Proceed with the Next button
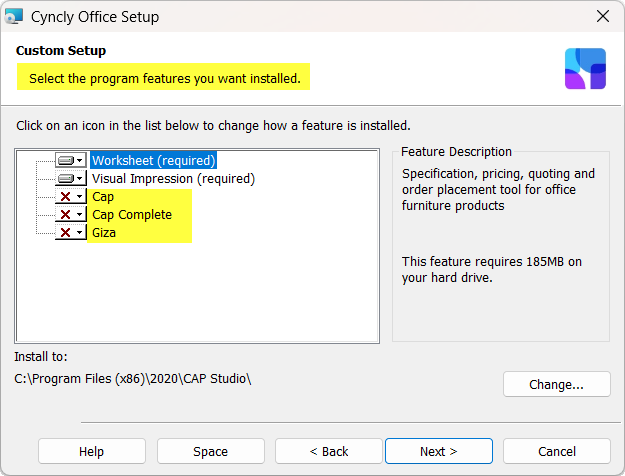This screenshot has width=625, height=476. tap(439, 451)
